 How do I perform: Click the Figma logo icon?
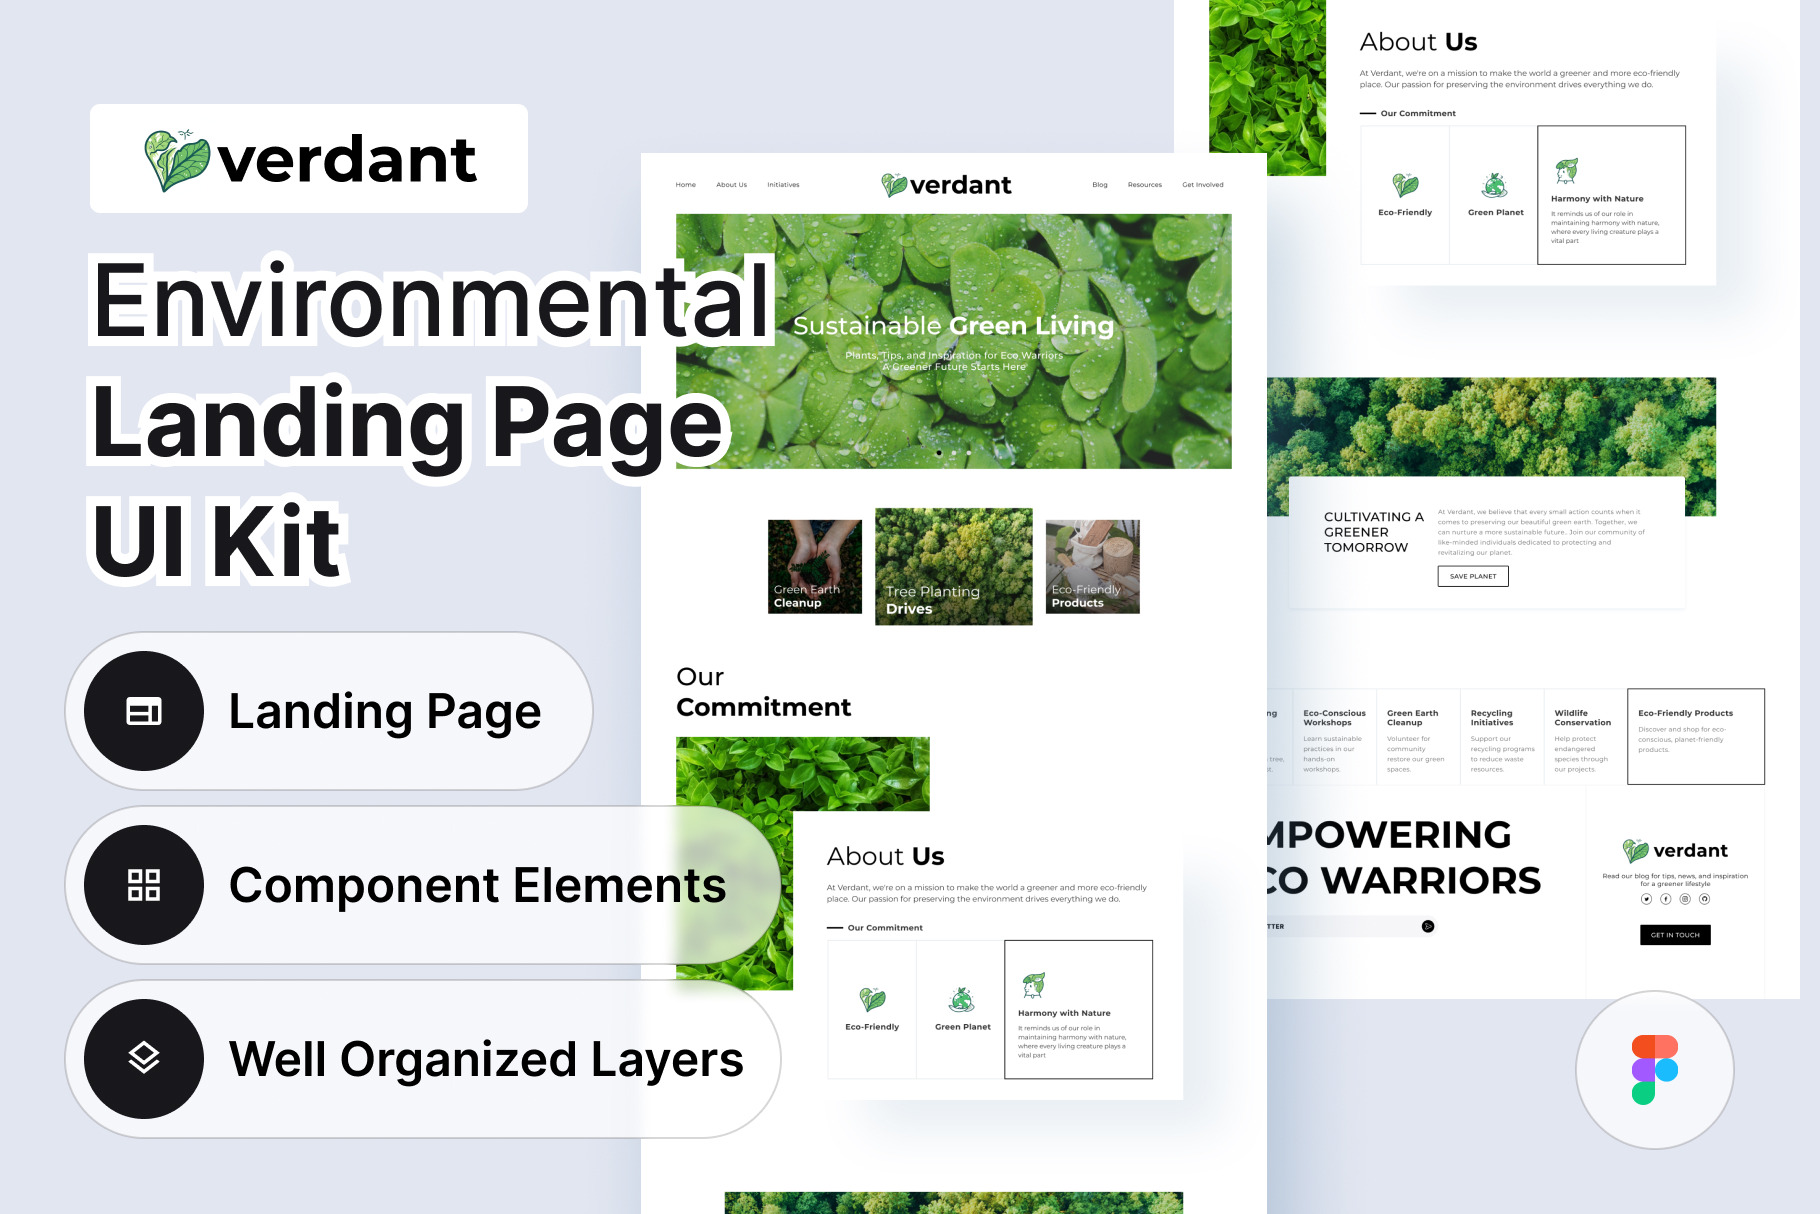click(1654, 1069)
